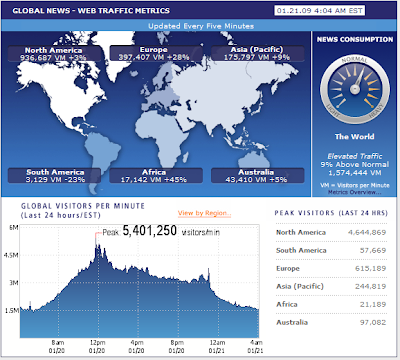The image size is (400, 360).
Task: Select the Asia (Pacific) traffic label
Action: pyautogui.click(x=257, y=53)
